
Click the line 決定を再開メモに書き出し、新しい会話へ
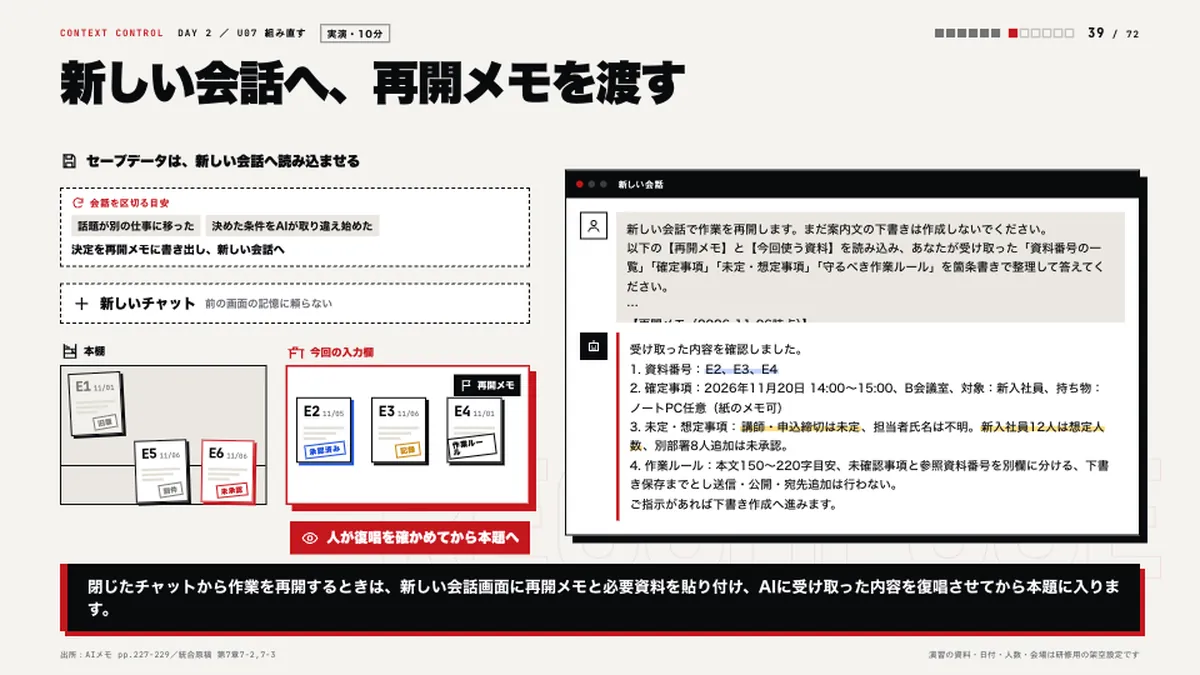point(178,249)
